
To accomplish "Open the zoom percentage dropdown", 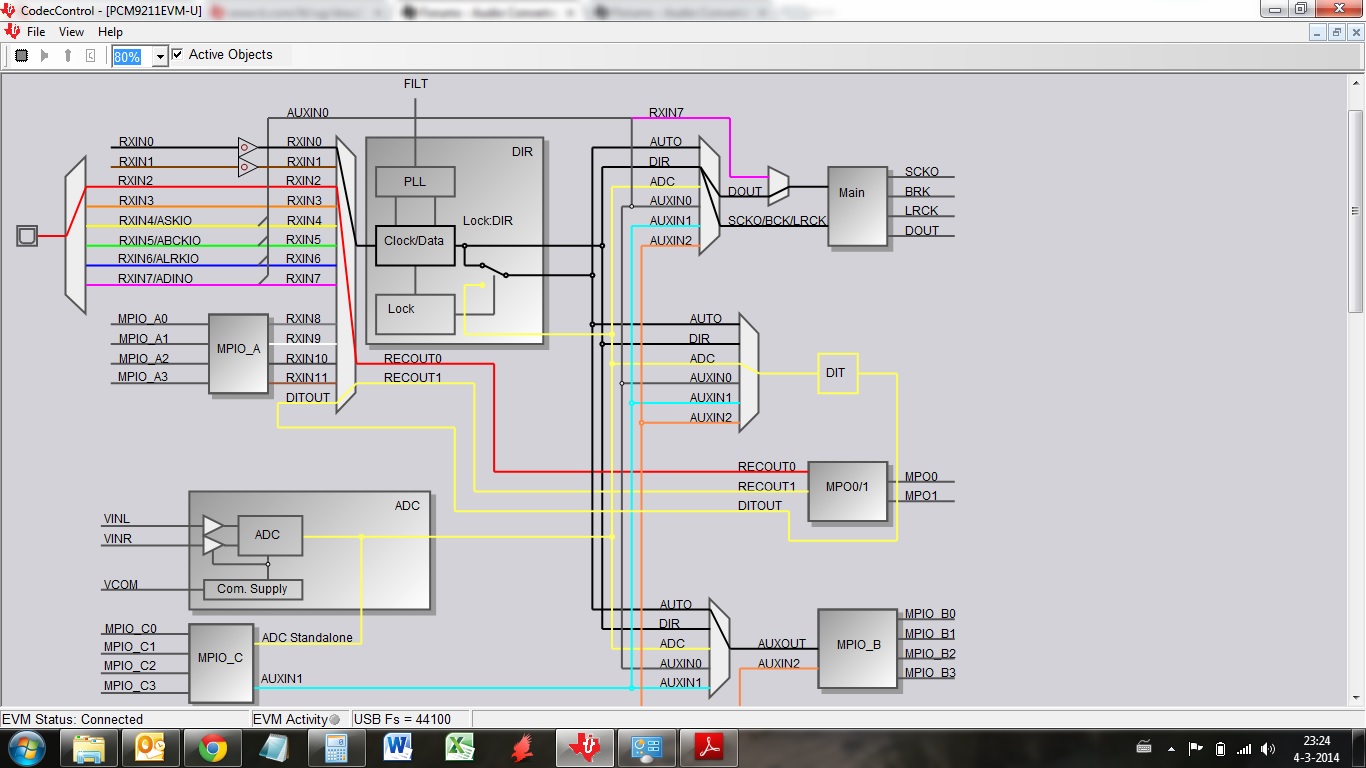I will click(x=160, y=55).
